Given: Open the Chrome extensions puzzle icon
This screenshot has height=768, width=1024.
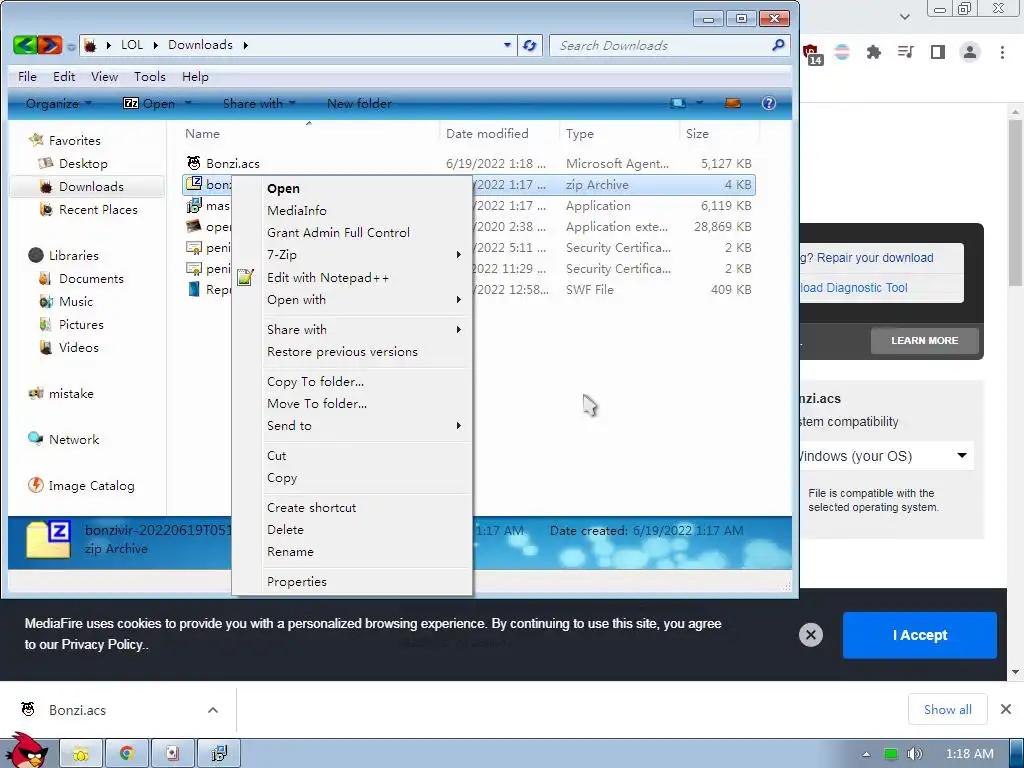Looking at the screenshot, I should point(874,52).
